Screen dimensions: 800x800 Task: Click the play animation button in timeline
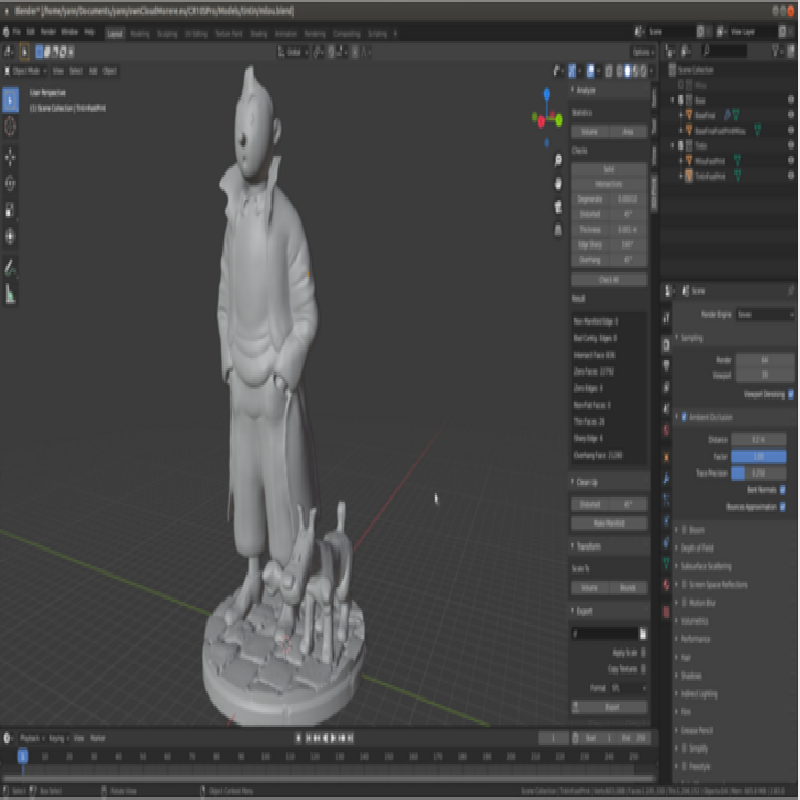334,738
